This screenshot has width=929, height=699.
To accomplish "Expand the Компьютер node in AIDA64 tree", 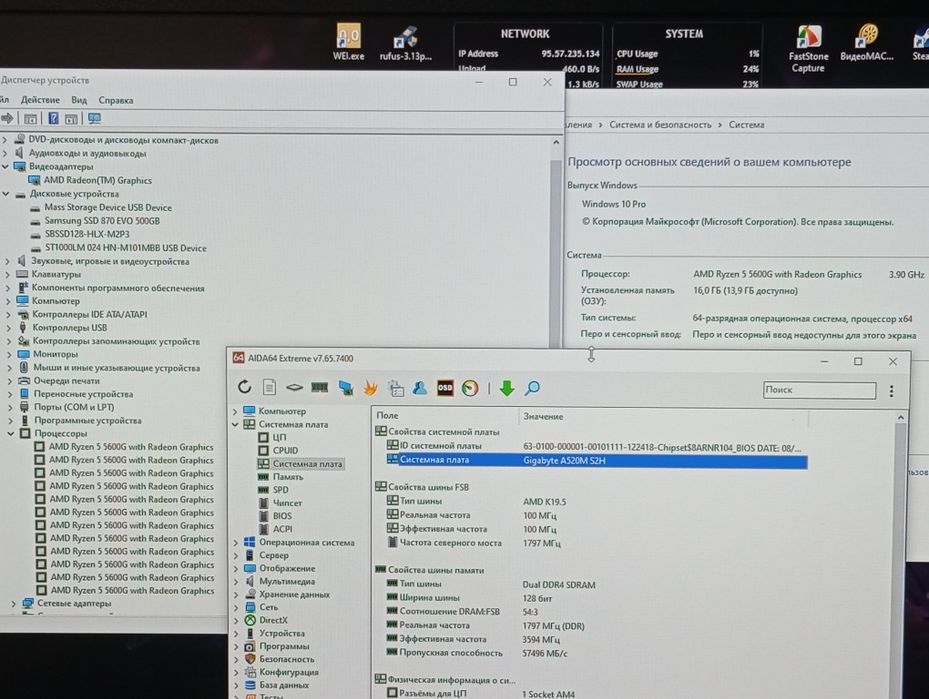I will 235,411.
